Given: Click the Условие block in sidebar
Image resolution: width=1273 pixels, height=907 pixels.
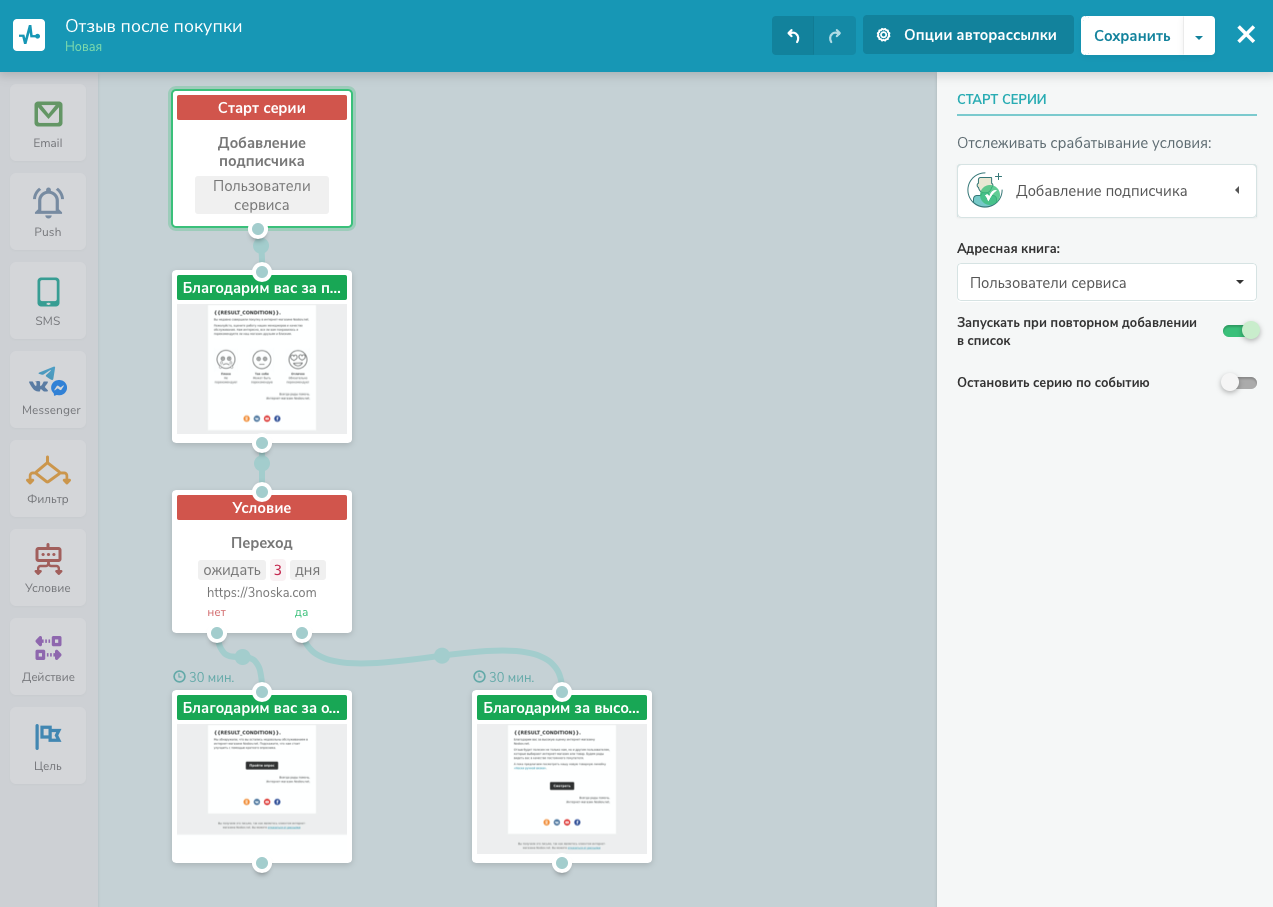Looking at the screenshot, I should coord(48,567).
